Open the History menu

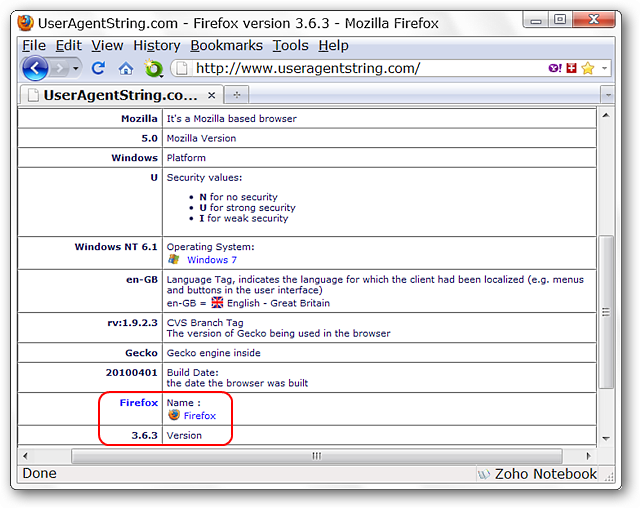[x=156, y=45]
